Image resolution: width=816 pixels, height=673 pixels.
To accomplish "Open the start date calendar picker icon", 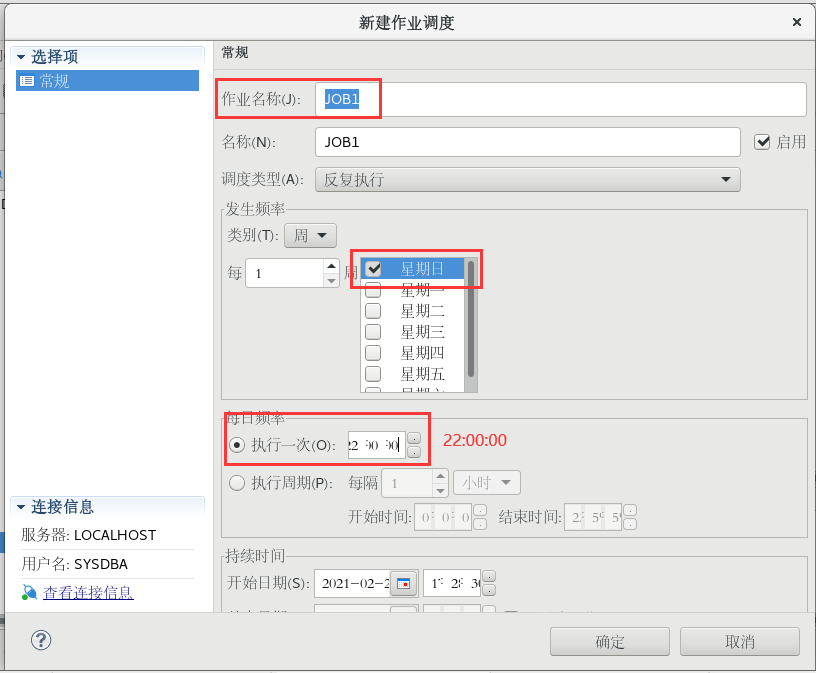I will (403, 583).
